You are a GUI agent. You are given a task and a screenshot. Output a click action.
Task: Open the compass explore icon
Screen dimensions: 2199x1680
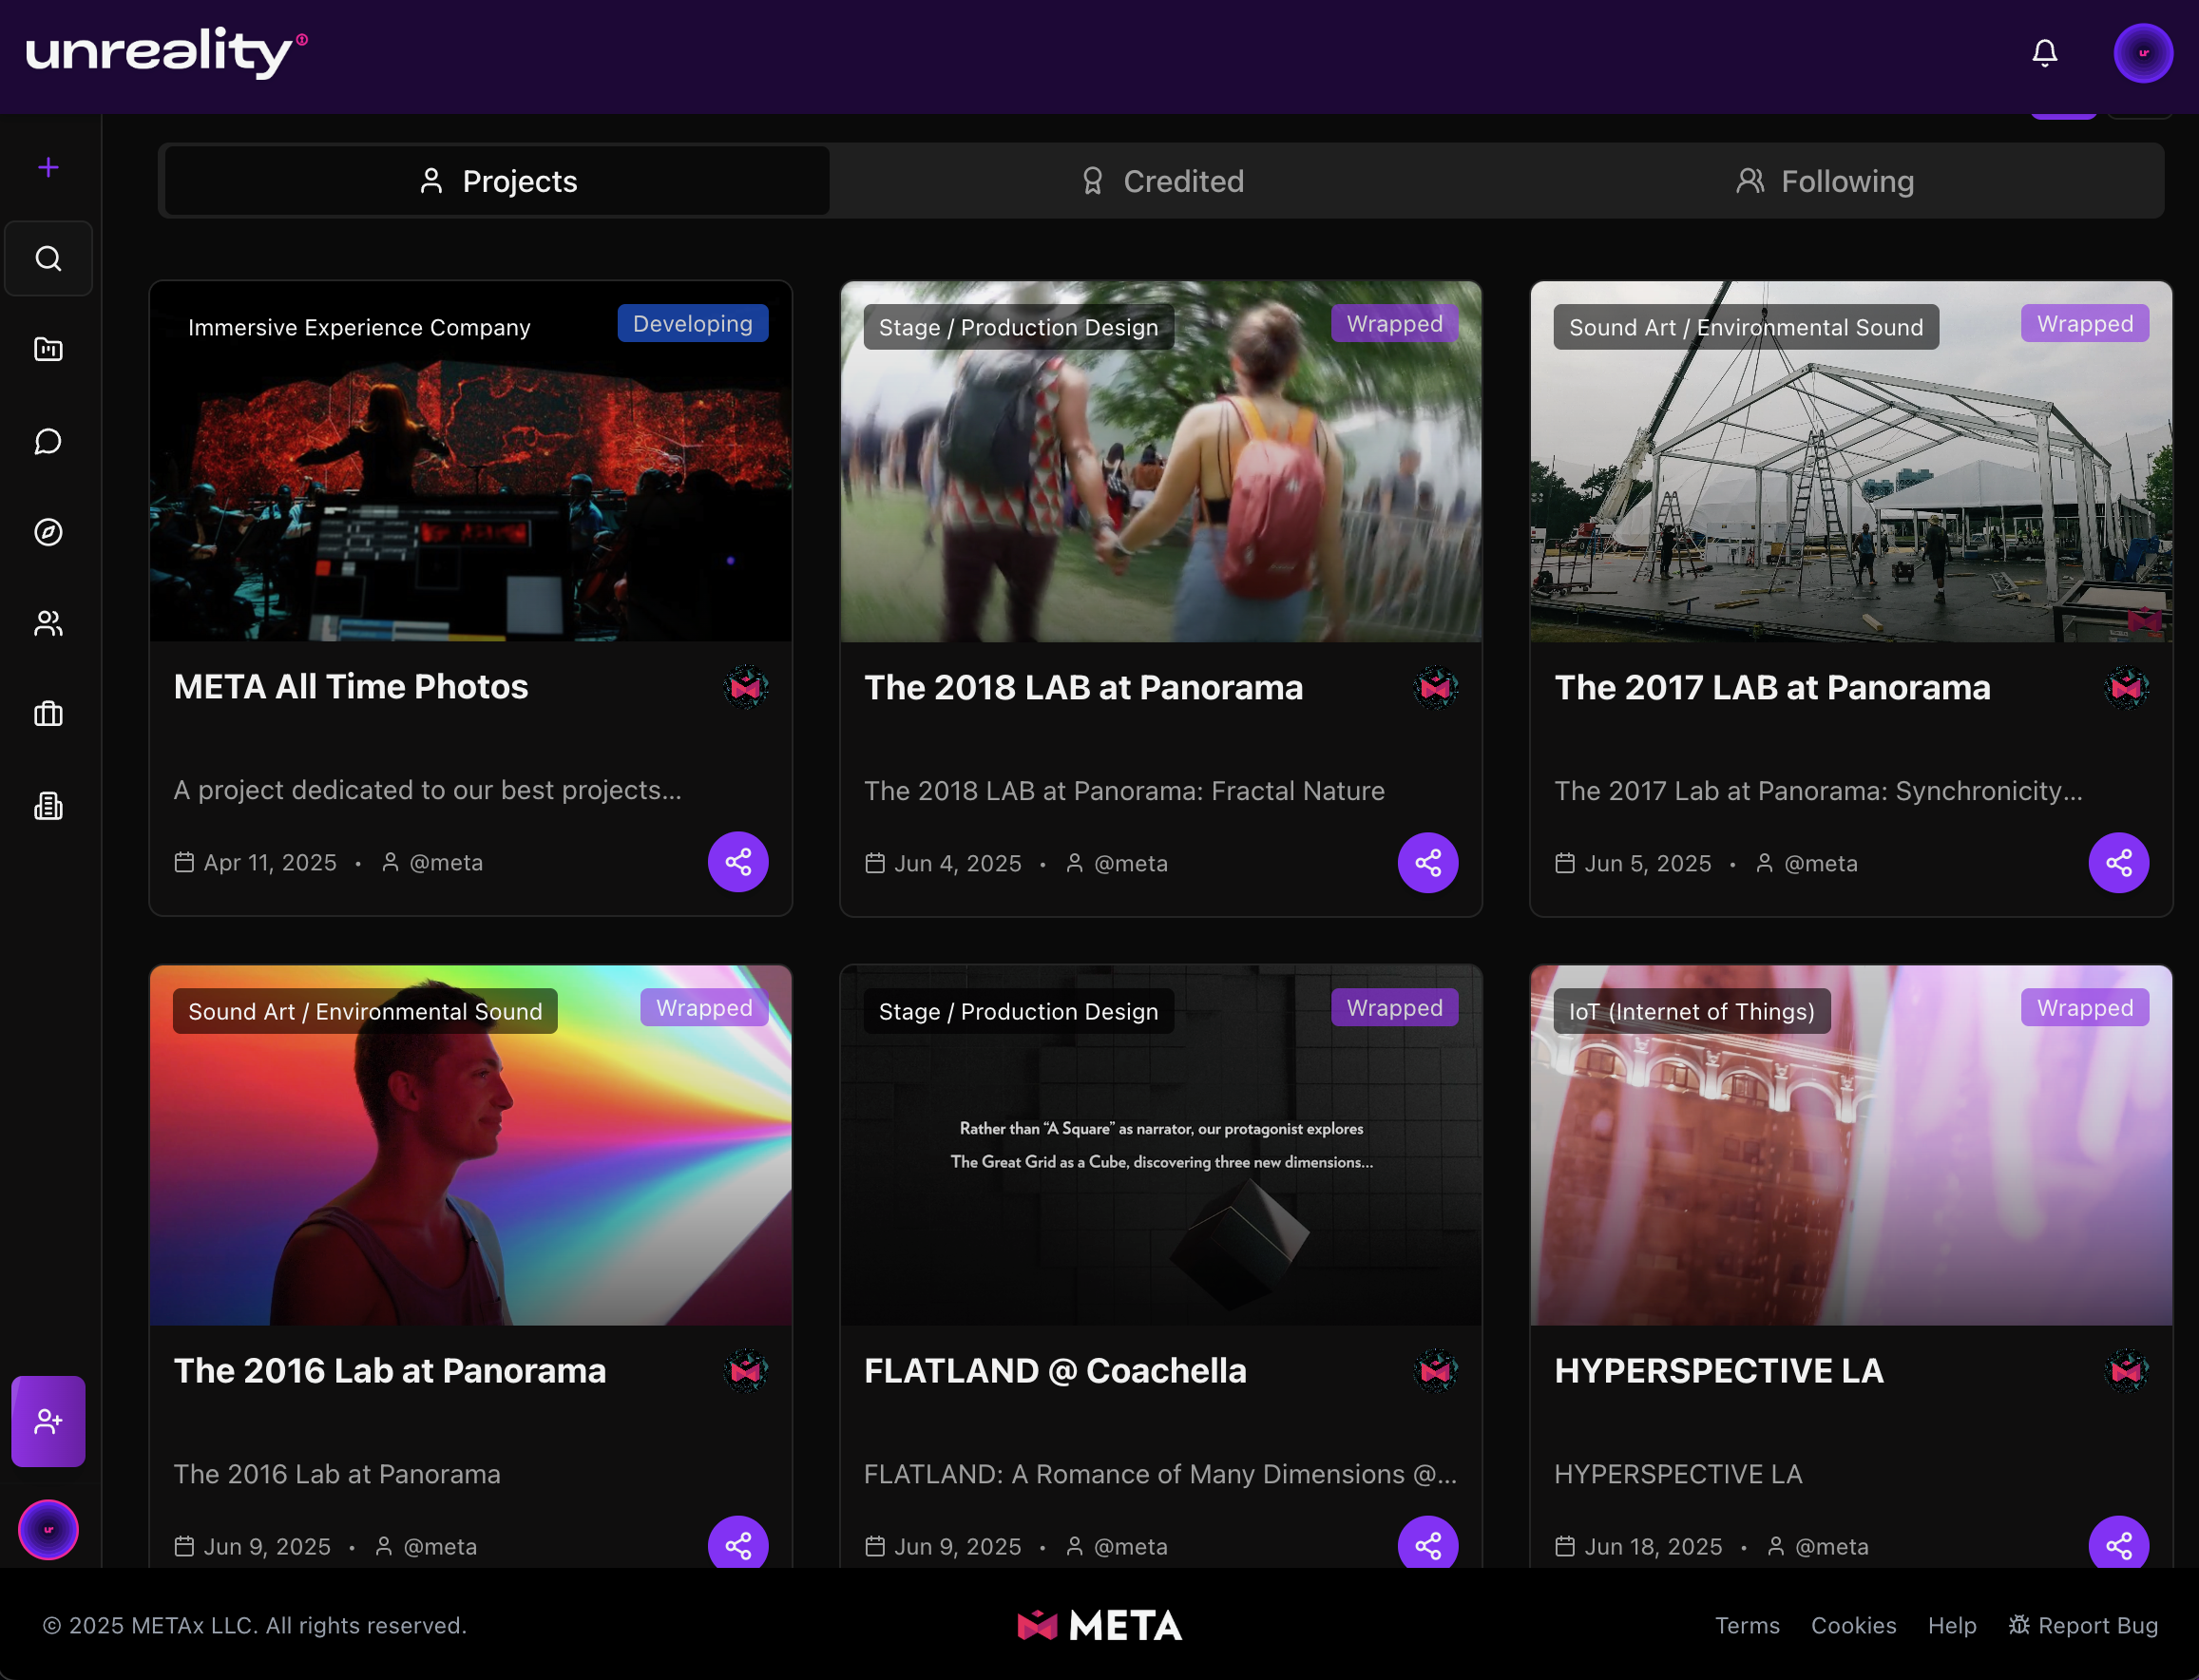48,532
